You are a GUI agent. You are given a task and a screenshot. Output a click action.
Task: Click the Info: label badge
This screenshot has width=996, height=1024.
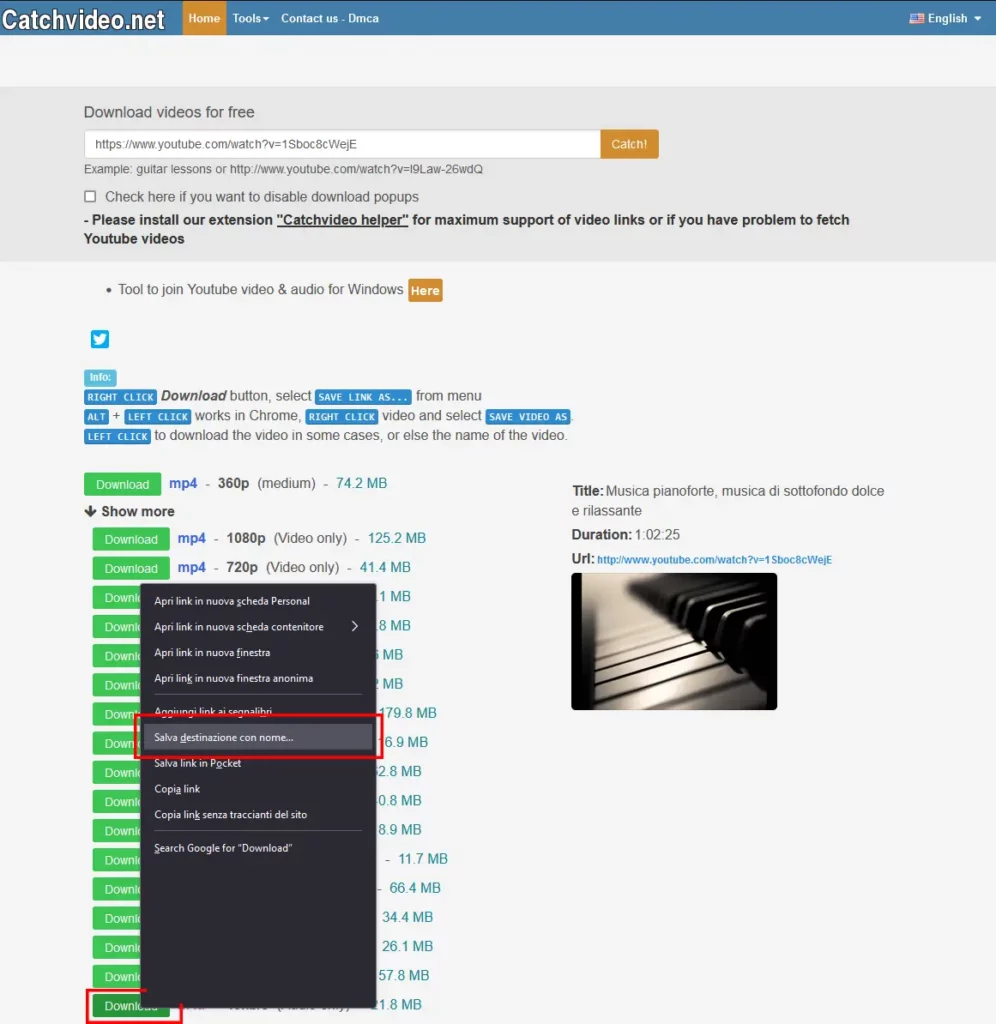[100, 377]
